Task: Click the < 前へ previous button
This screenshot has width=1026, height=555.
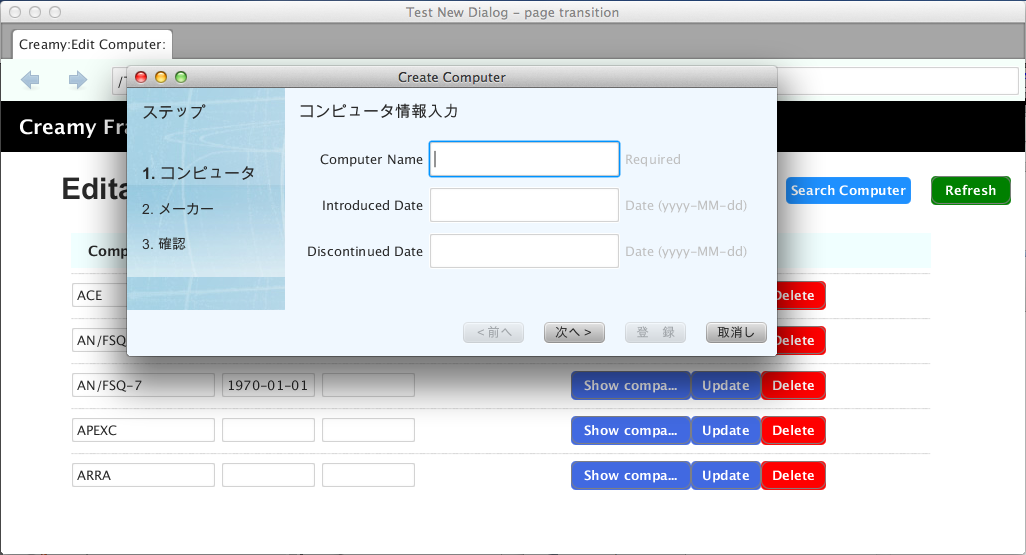Action: [x=493, y=332]
